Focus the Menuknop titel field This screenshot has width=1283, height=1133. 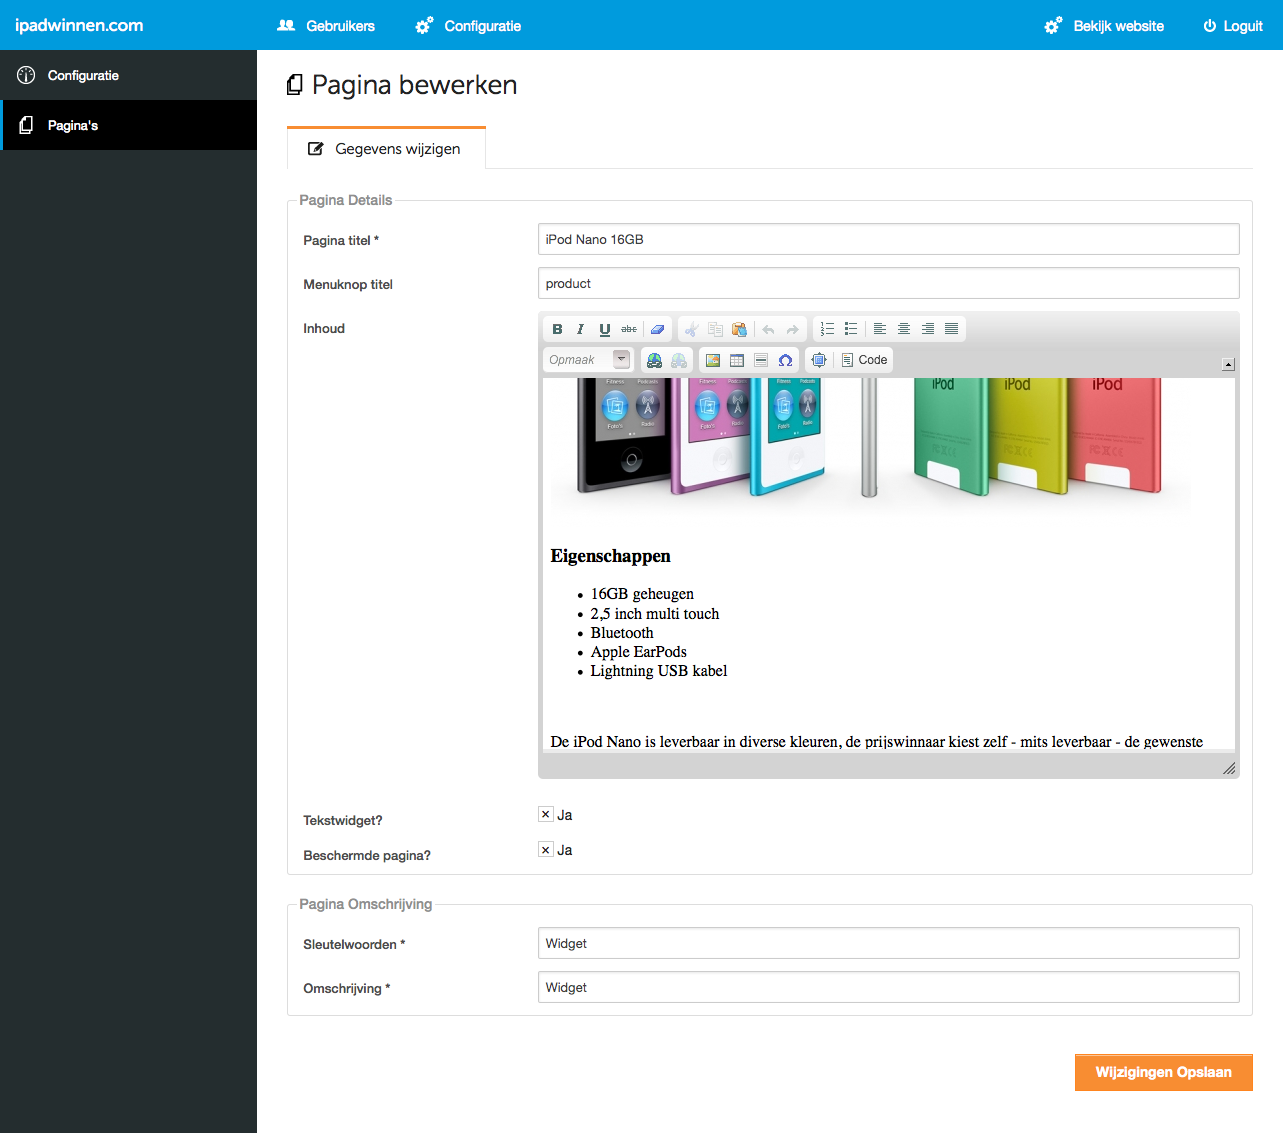(888, 283)
